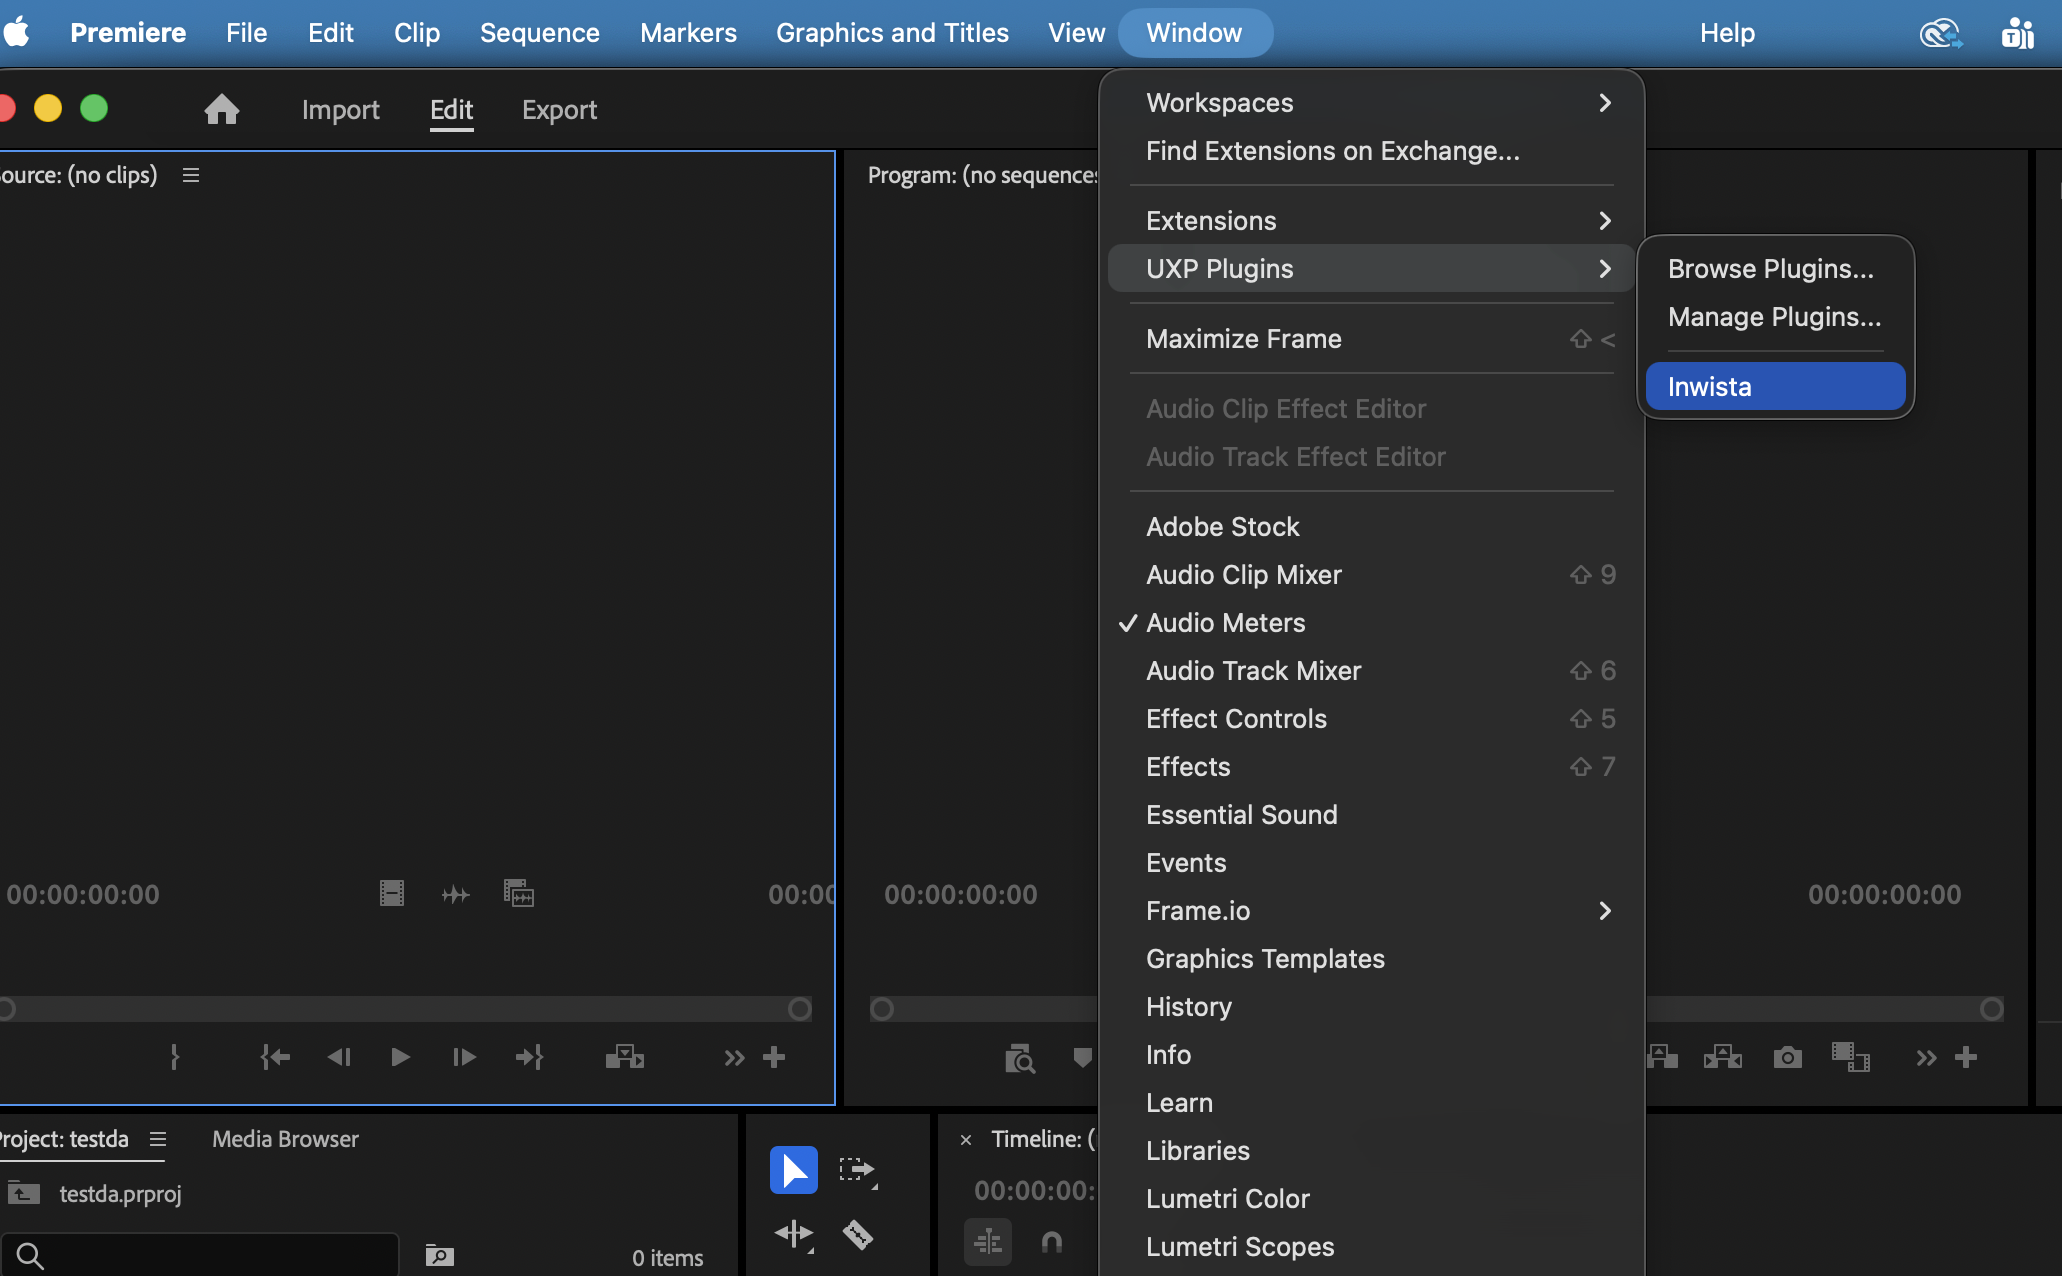Viewport: 2062px width, 1276px height.
Task: Expand Workspaces submenu
Action: click(x=1371, y=103)
